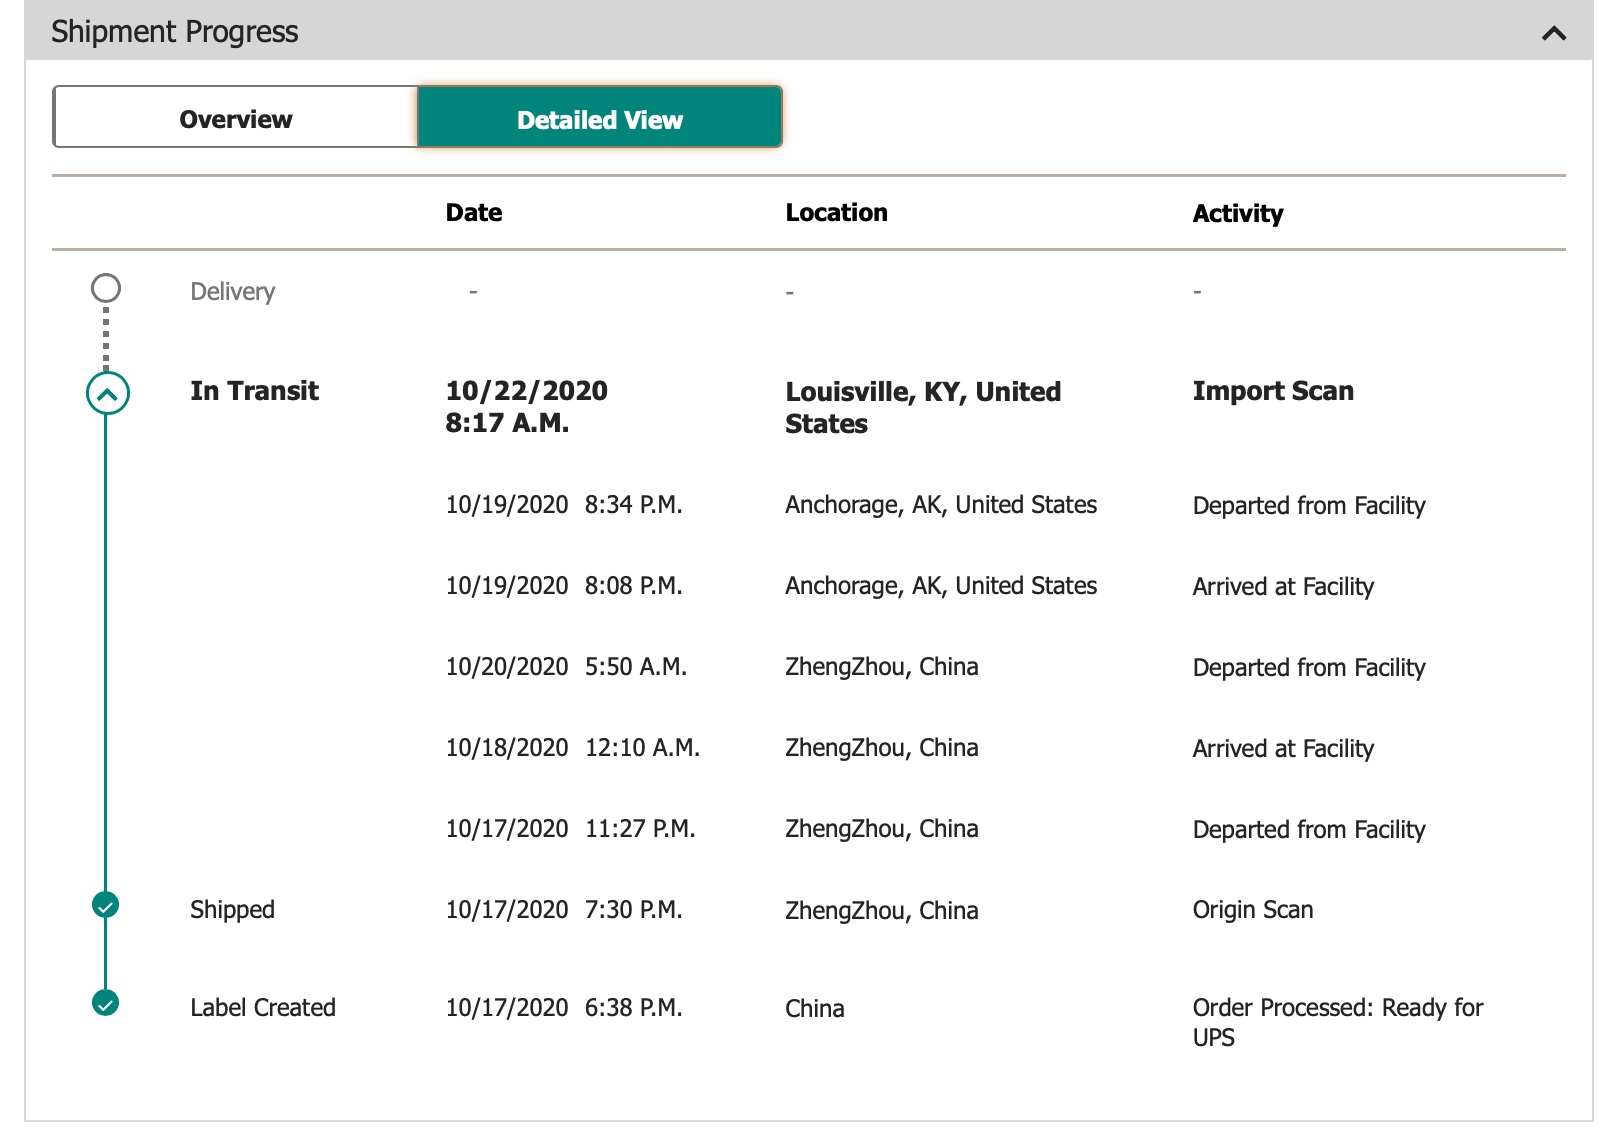Image resolution: width=1602 pixels, height=1144 pixels.
Task: Click Louisville, KY location entry
Action: (x=922, y=407)
